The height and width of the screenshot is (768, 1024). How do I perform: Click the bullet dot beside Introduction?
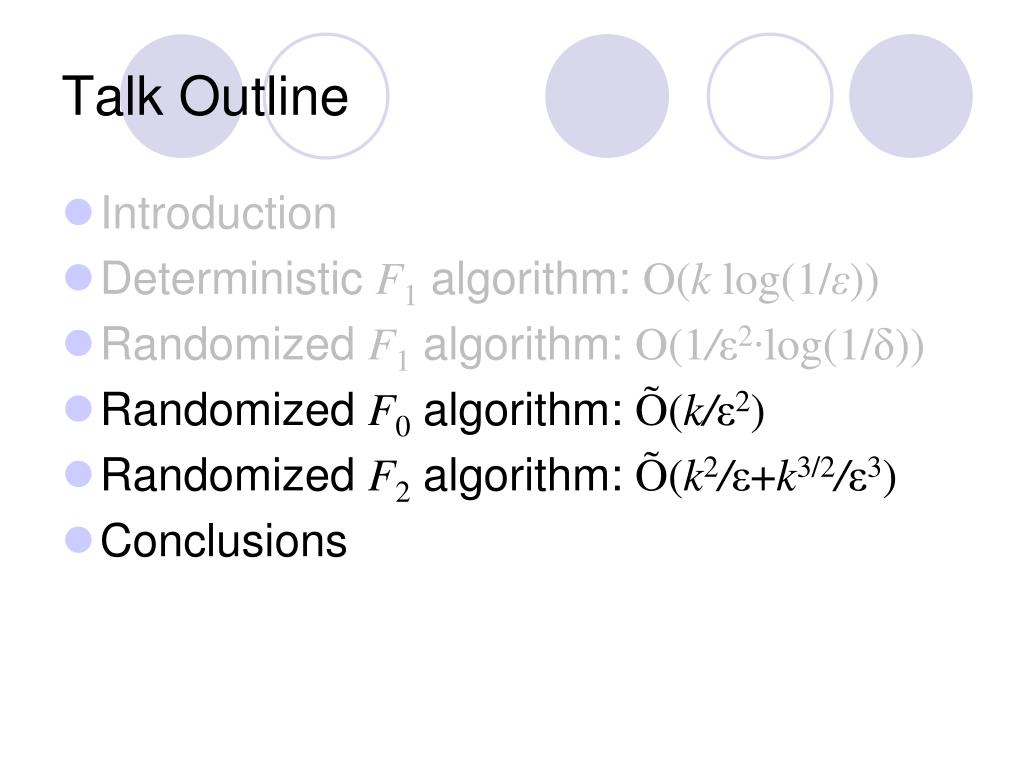click(78, 212)
